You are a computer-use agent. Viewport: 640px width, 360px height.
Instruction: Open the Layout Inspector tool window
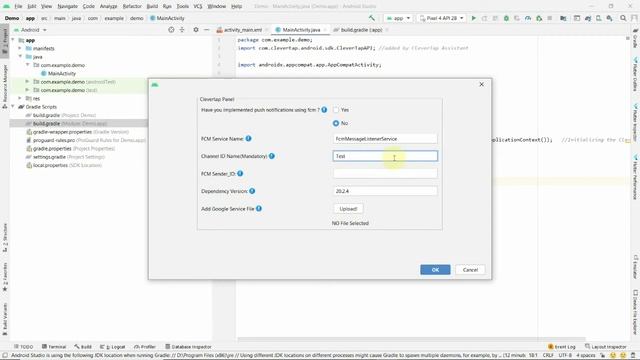(x=606, y=347)
